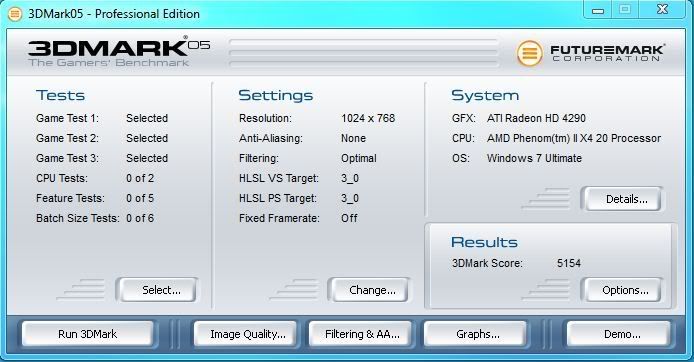Image resolution: width=694 pixels, height=362 pixels.
Task: Click the Tests section heading
Action: (x=60, y=95)
